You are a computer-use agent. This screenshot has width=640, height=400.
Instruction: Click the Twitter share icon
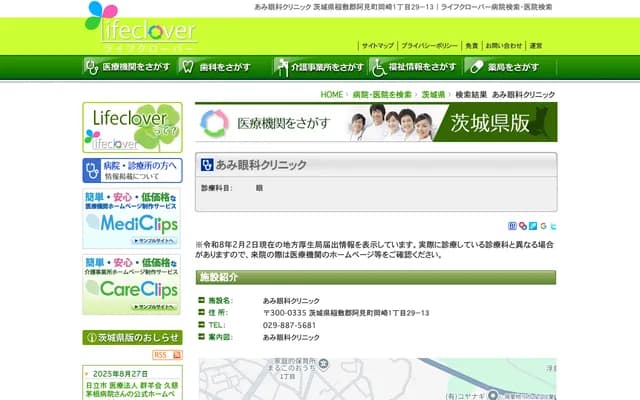[553, 226]
